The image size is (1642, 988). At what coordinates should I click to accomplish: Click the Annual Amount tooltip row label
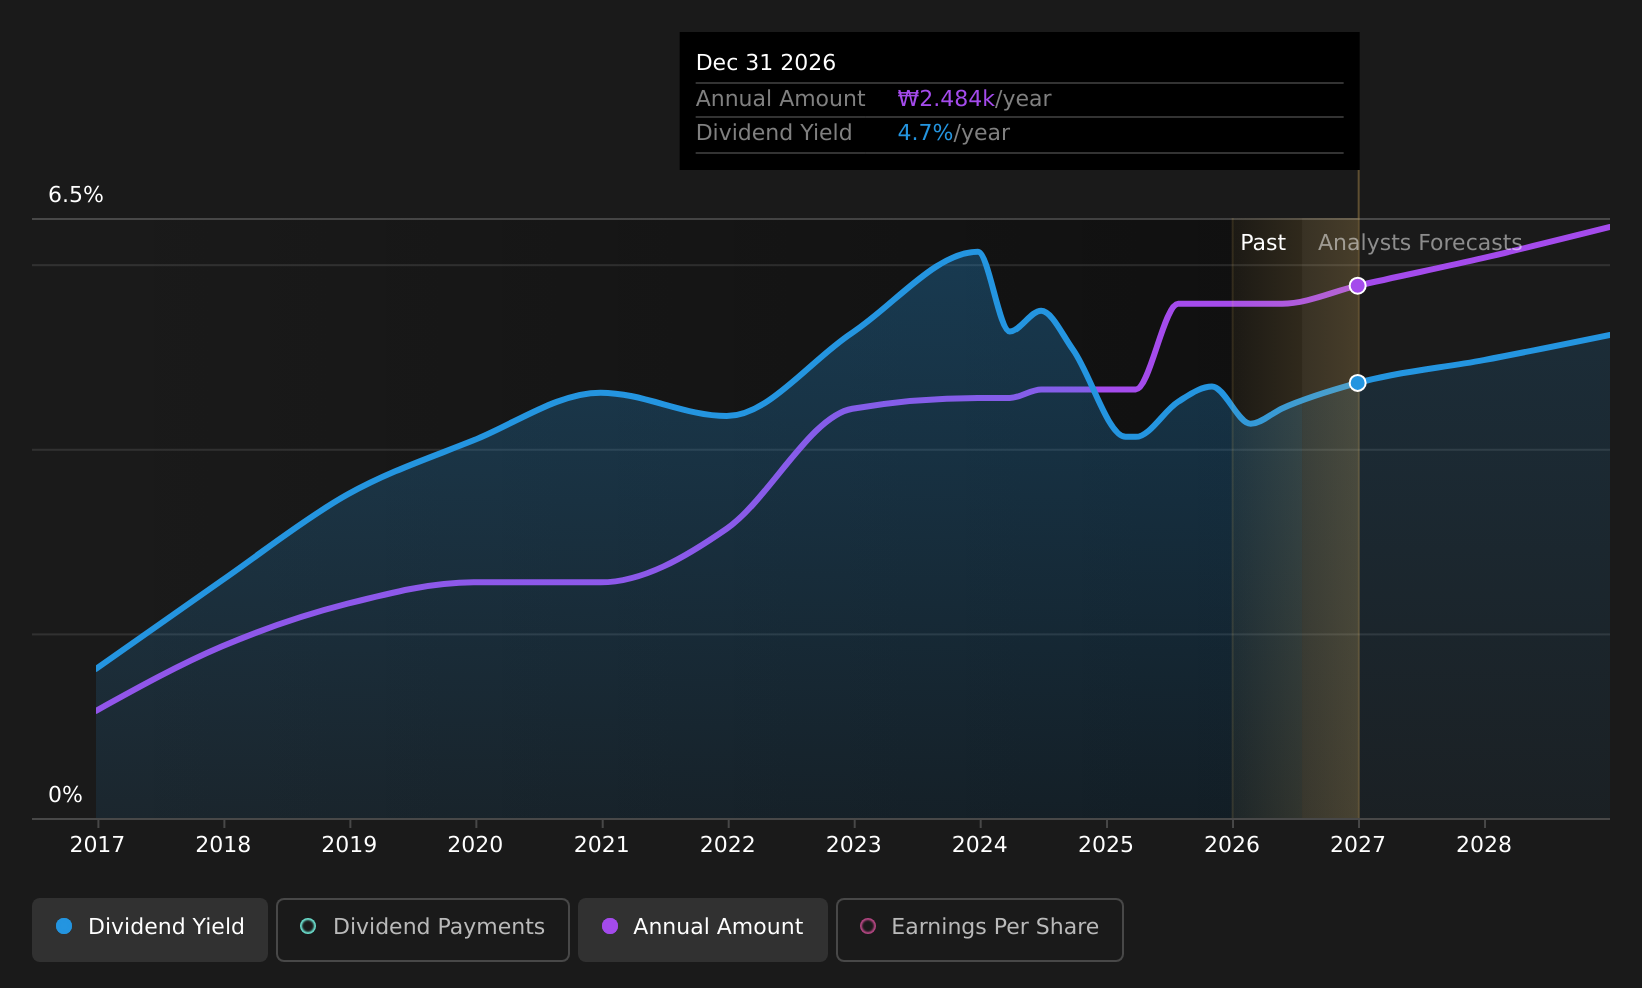click(x=780, y=99)
